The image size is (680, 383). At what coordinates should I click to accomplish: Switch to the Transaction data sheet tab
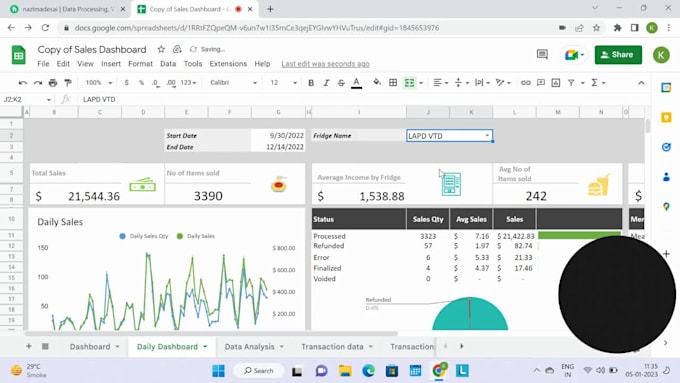coord(332,346)
